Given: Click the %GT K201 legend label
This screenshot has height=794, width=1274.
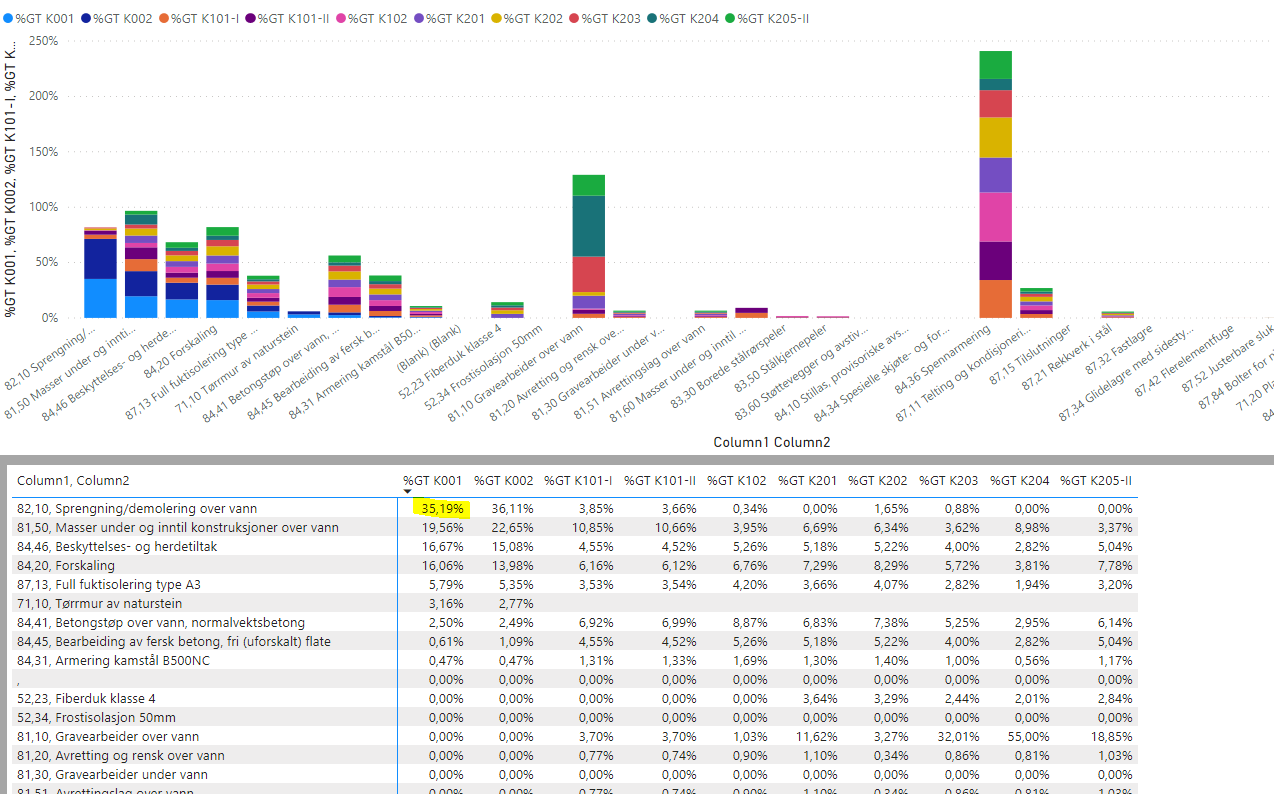Looking at the screenshot, I should coord(455,19).
